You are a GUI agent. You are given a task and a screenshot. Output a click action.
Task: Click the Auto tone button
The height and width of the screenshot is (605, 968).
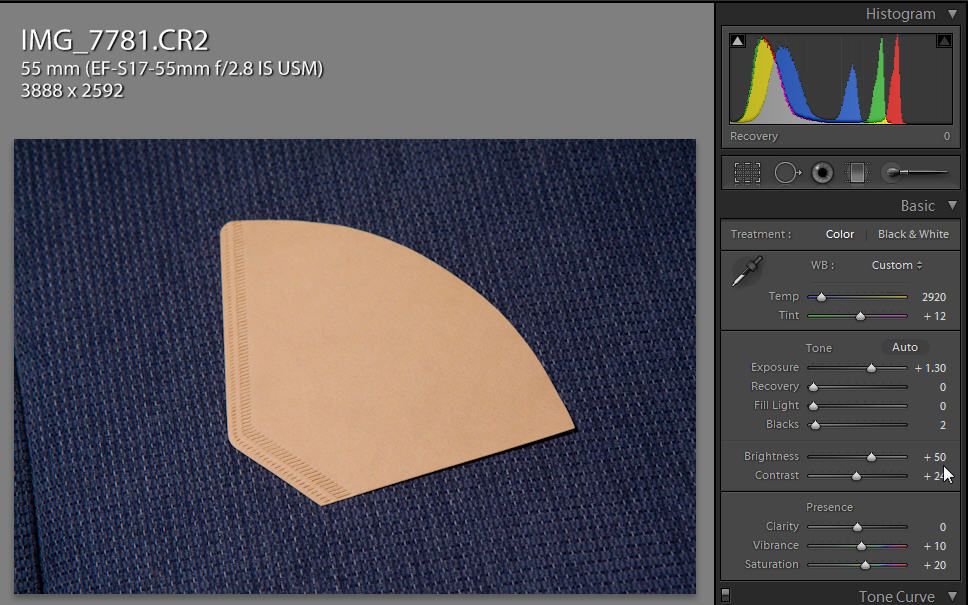pyautogui.click(x=905, y=347)
